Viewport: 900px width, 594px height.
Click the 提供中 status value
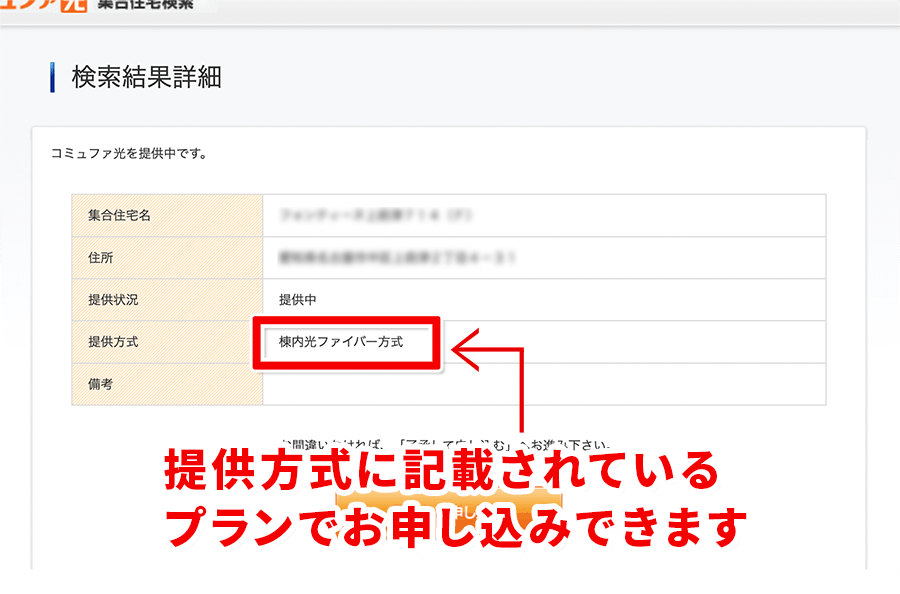click(x=298, y=299)
